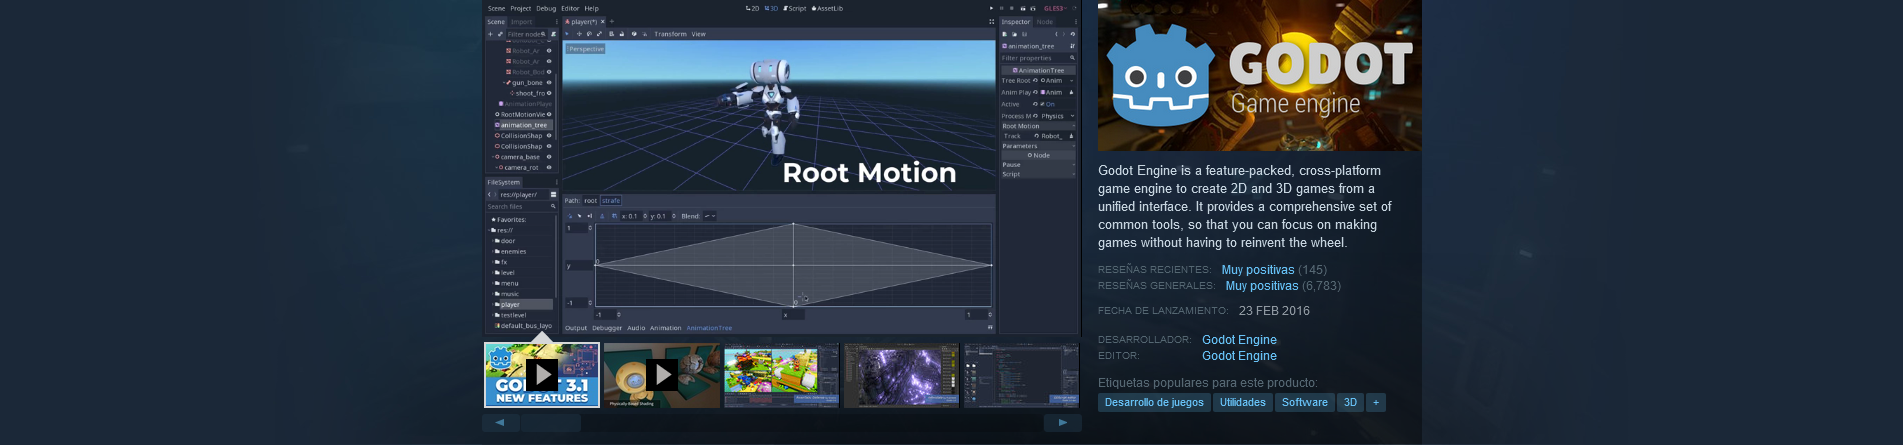Image resolution: width=1903 pixels, height=445 pixels.
Task: Click the play scene button in Godot
Action: pyautogui.click(x=991, y=8)
